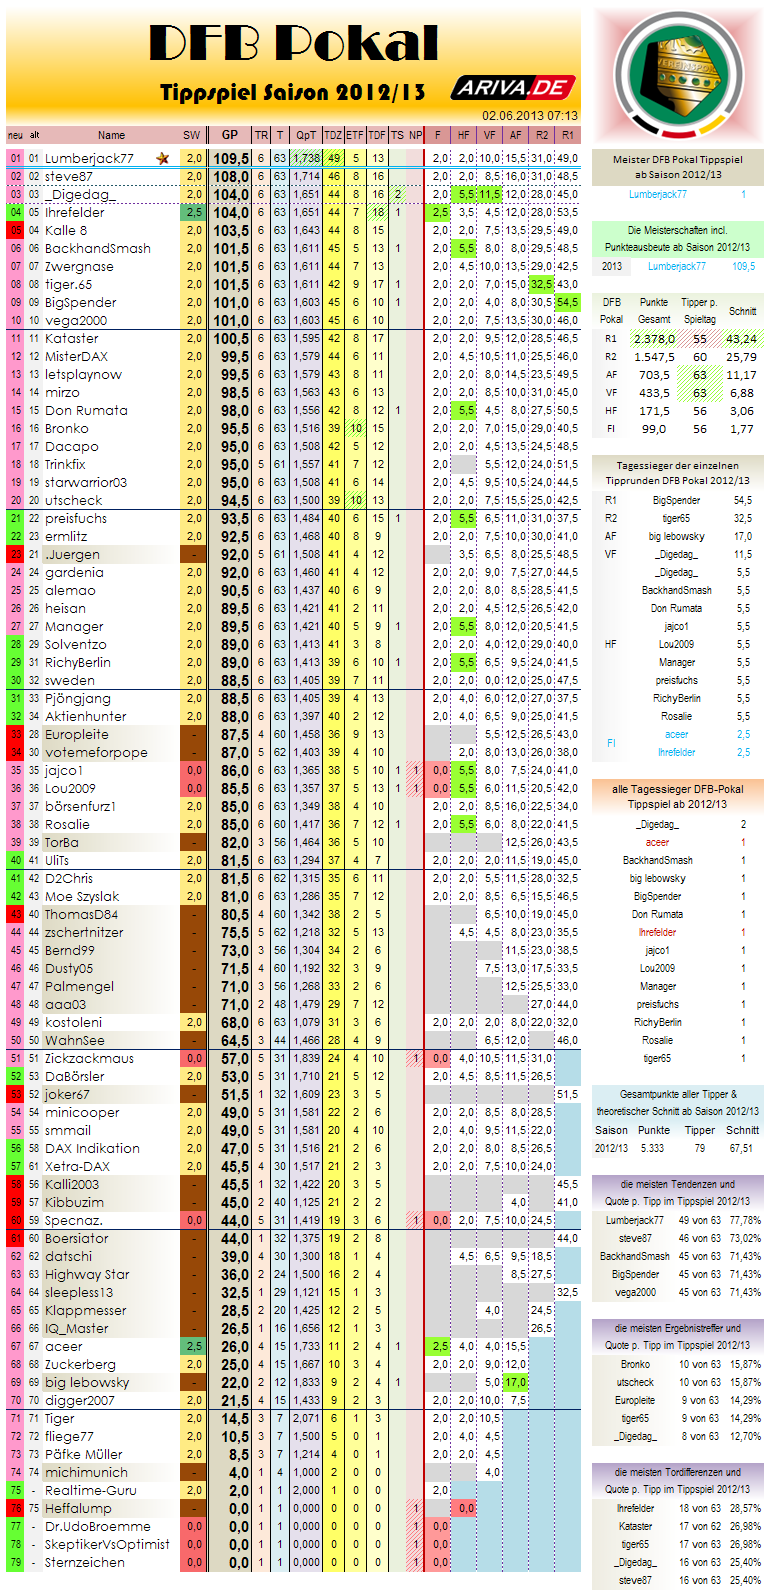Image resolution: width=770 pixels, height=1596 pixels.
Task: Click player name 'MisterDAX'
Action: click(76, 356)
